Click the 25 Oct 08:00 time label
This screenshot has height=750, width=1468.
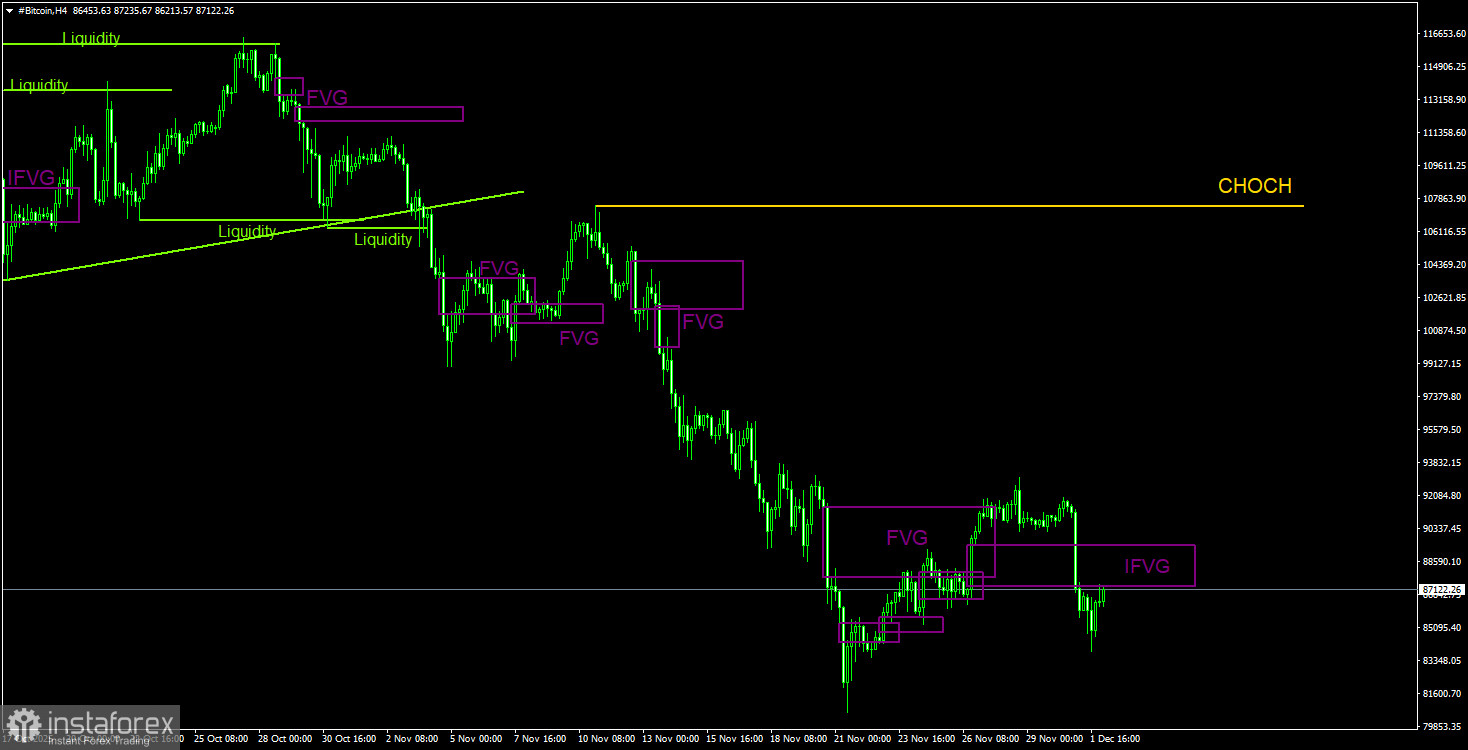pyautogui.click(x=221, y=739)
